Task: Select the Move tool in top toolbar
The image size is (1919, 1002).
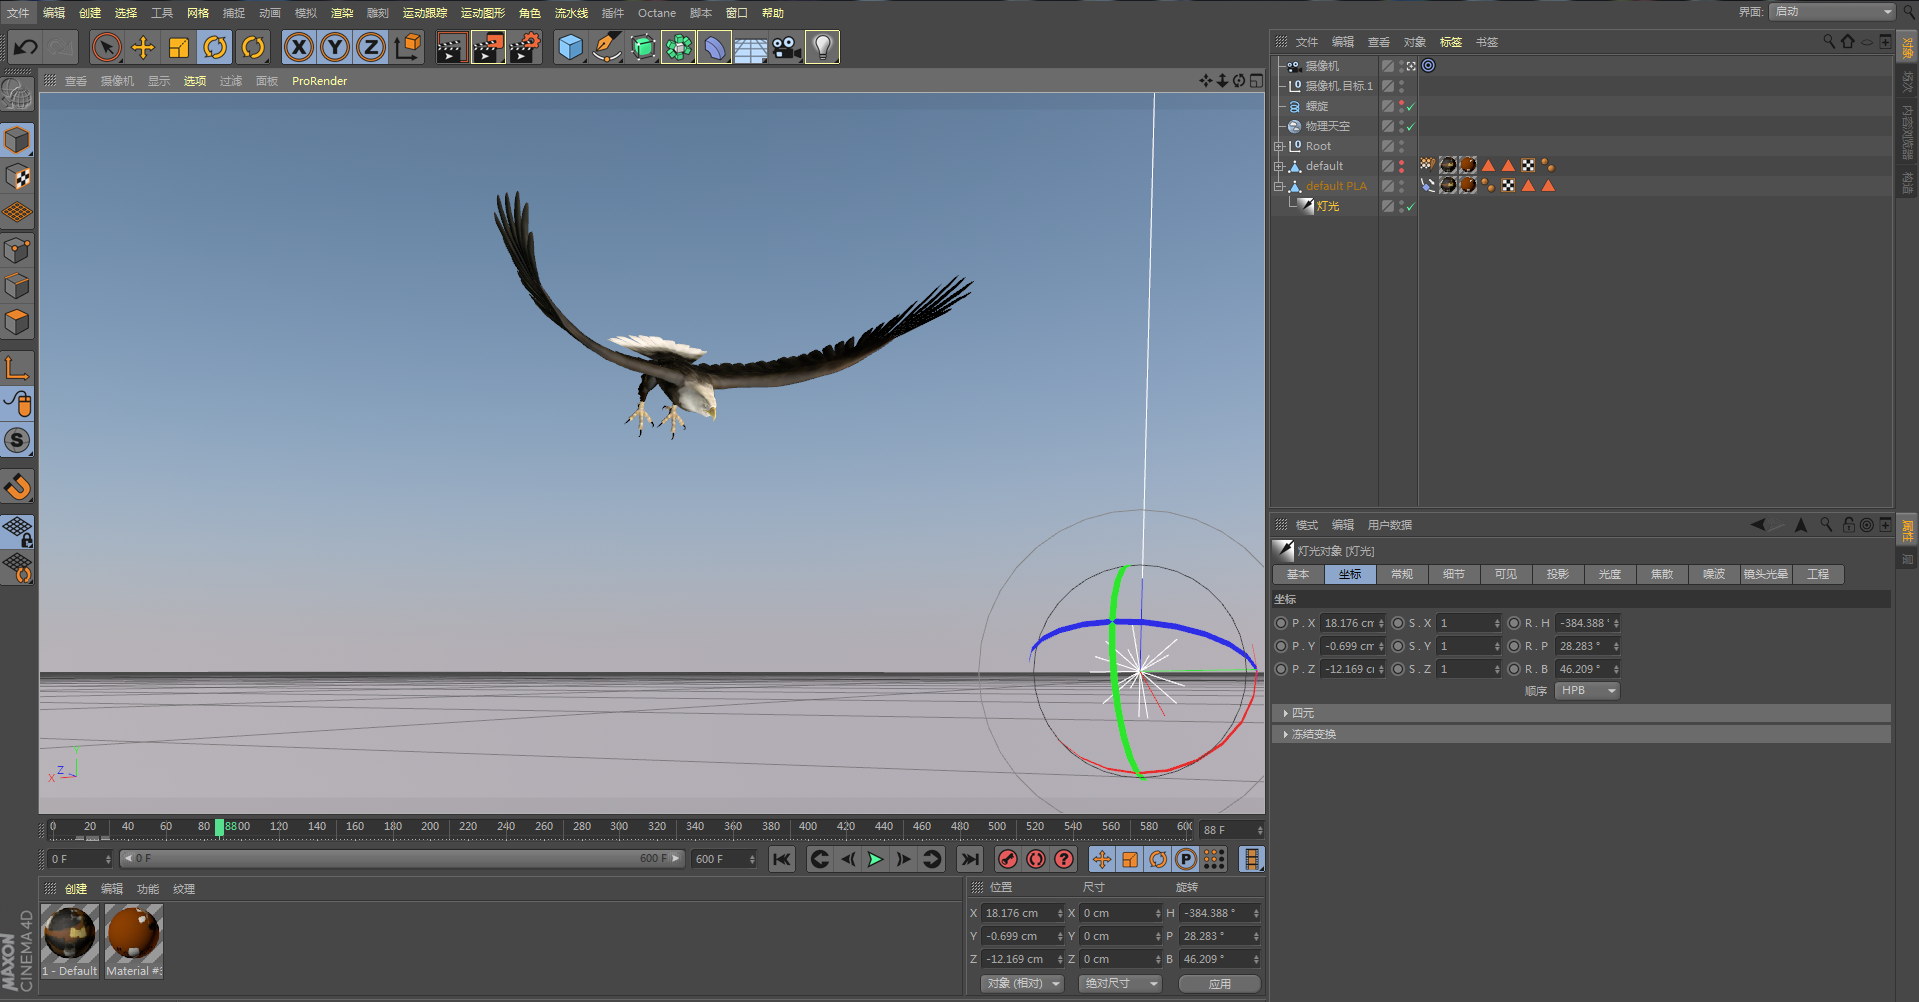Action: point(143,47)
